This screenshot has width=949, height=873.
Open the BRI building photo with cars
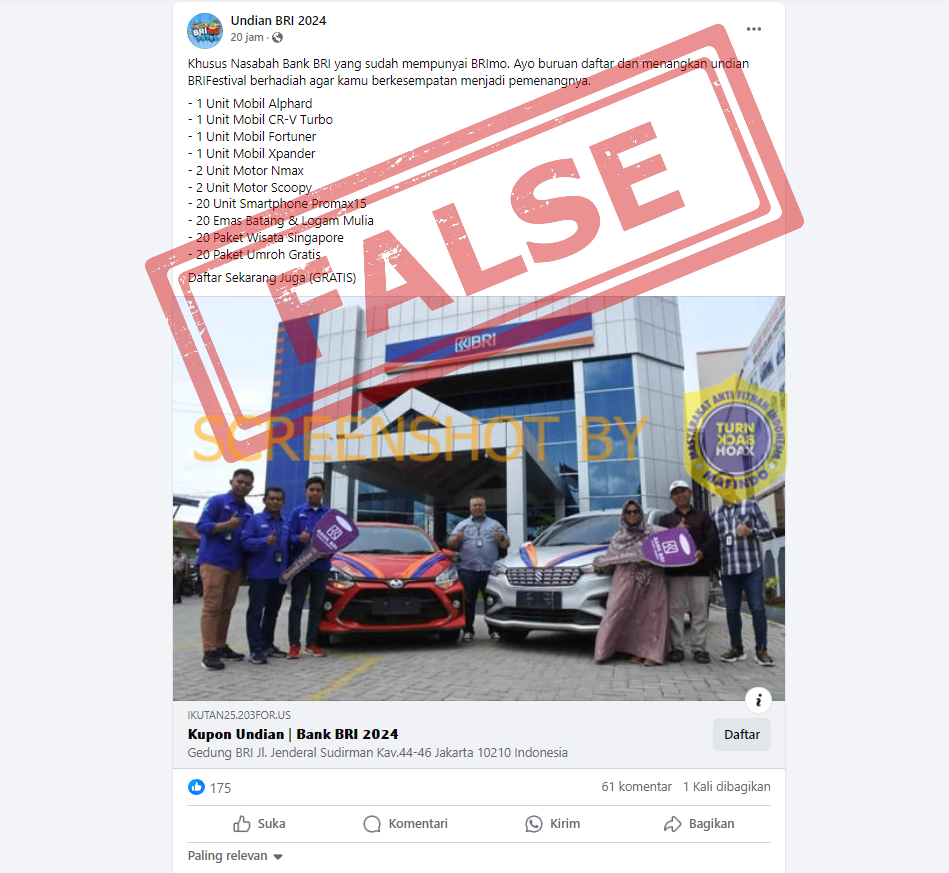tap(479, 498)
